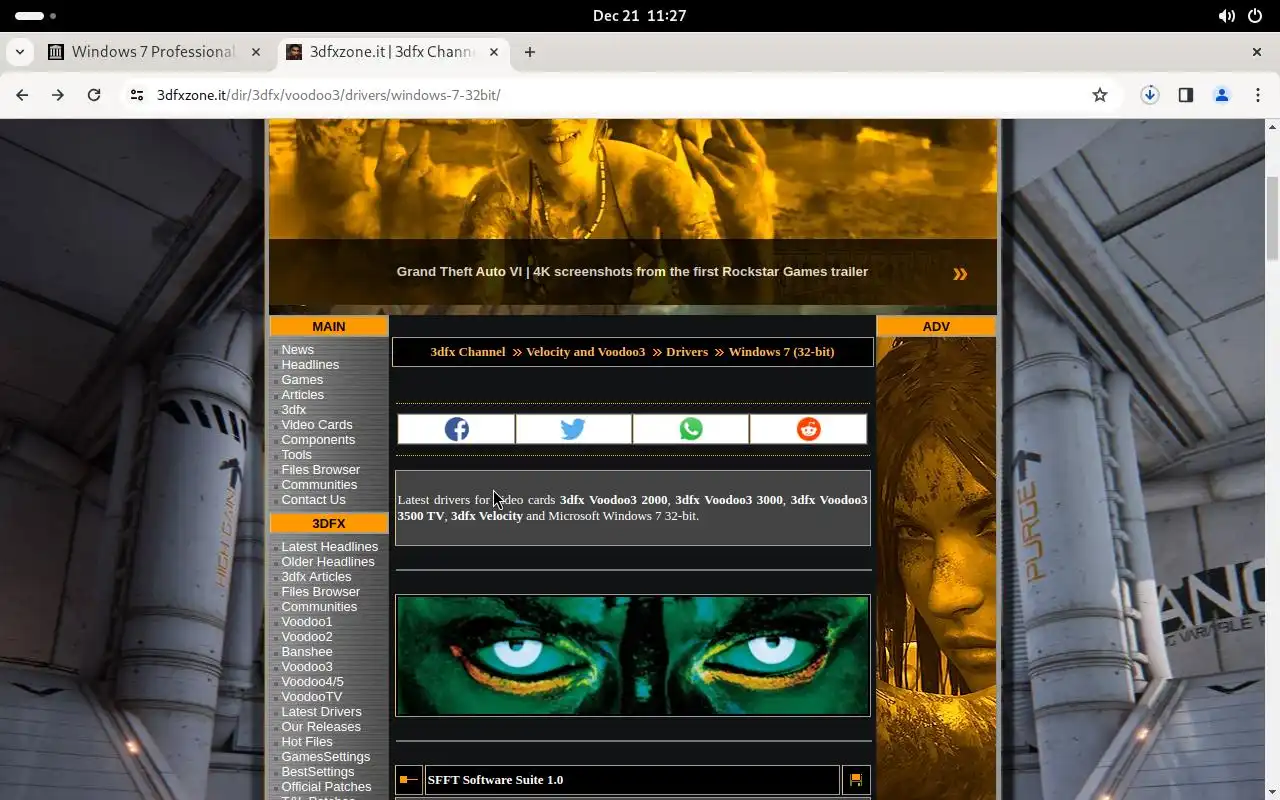Open Windows 7 (32-bit) breadcrumb
The height and width of the screenshot is (800, 1280).
pos(781,352)
